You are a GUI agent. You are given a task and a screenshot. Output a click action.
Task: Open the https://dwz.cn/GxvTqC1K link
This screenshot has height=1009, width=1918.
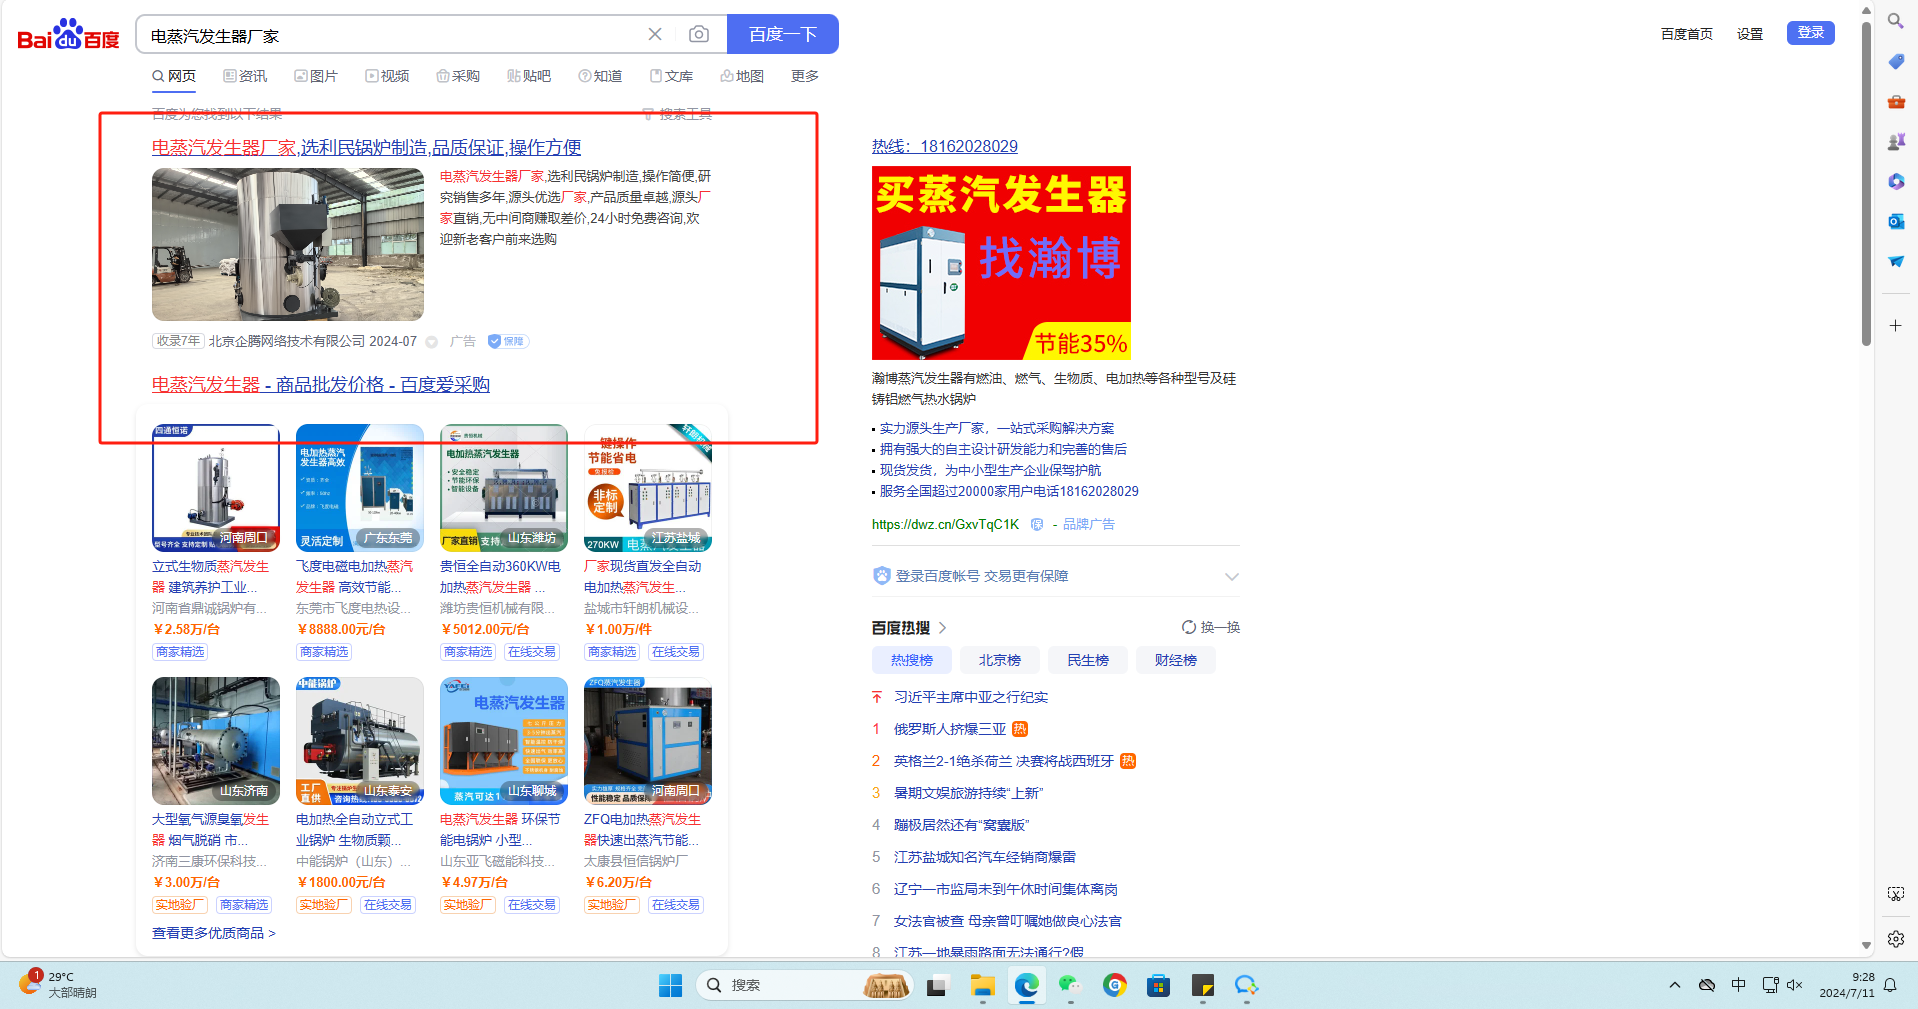(x=945, y=525)
